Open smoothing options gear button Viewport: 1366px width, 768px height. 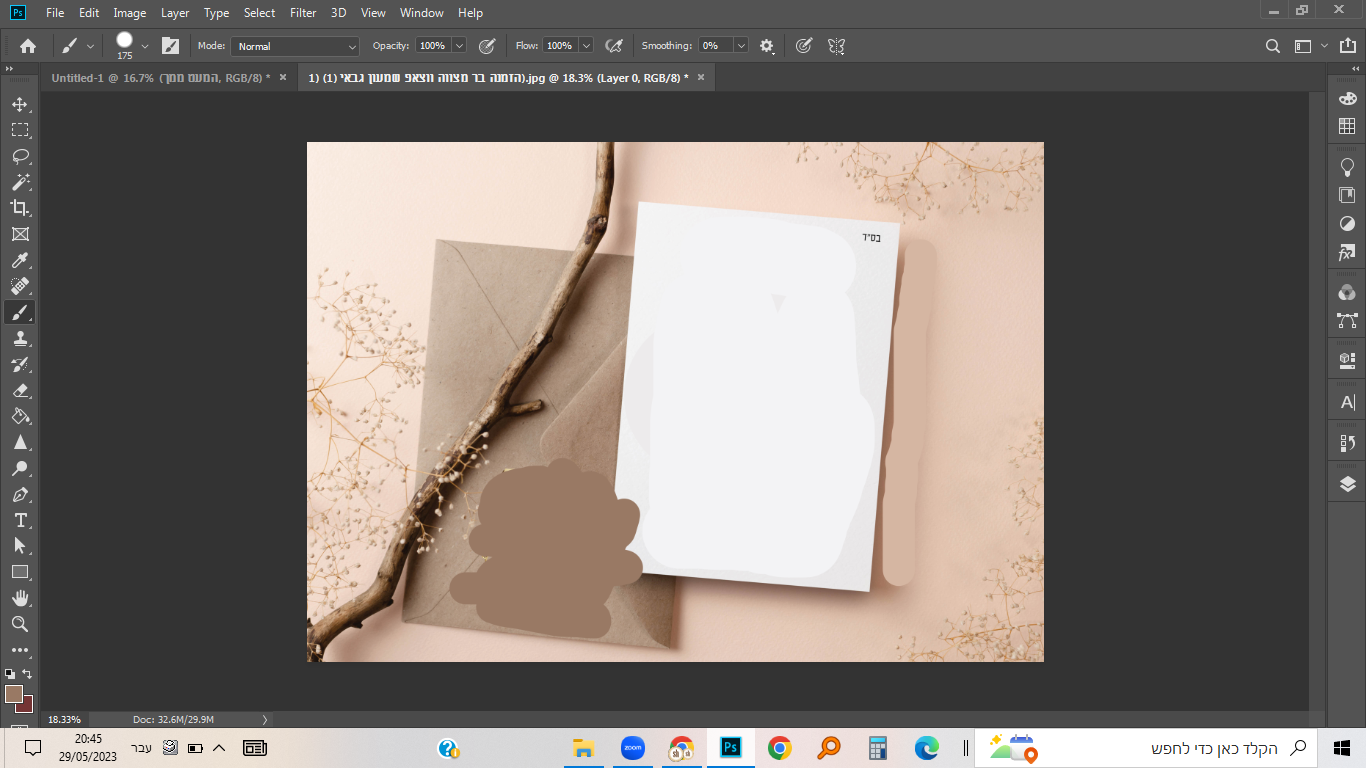coord(767,46)
